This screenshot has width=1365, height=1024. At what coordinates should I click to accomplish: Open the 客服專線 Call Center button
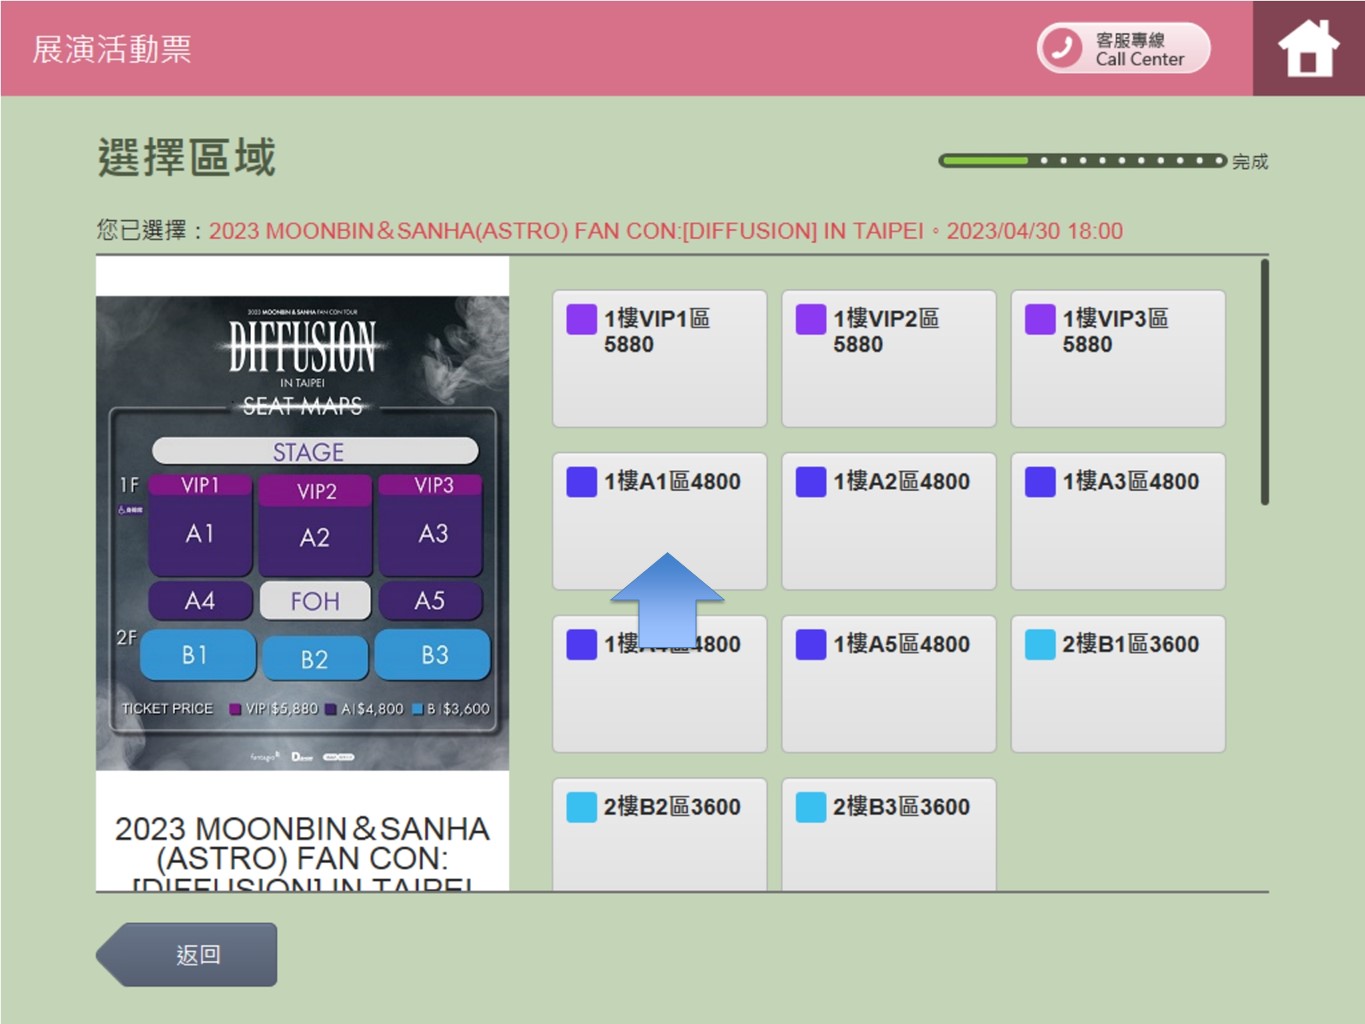[x=1123, y=48]
